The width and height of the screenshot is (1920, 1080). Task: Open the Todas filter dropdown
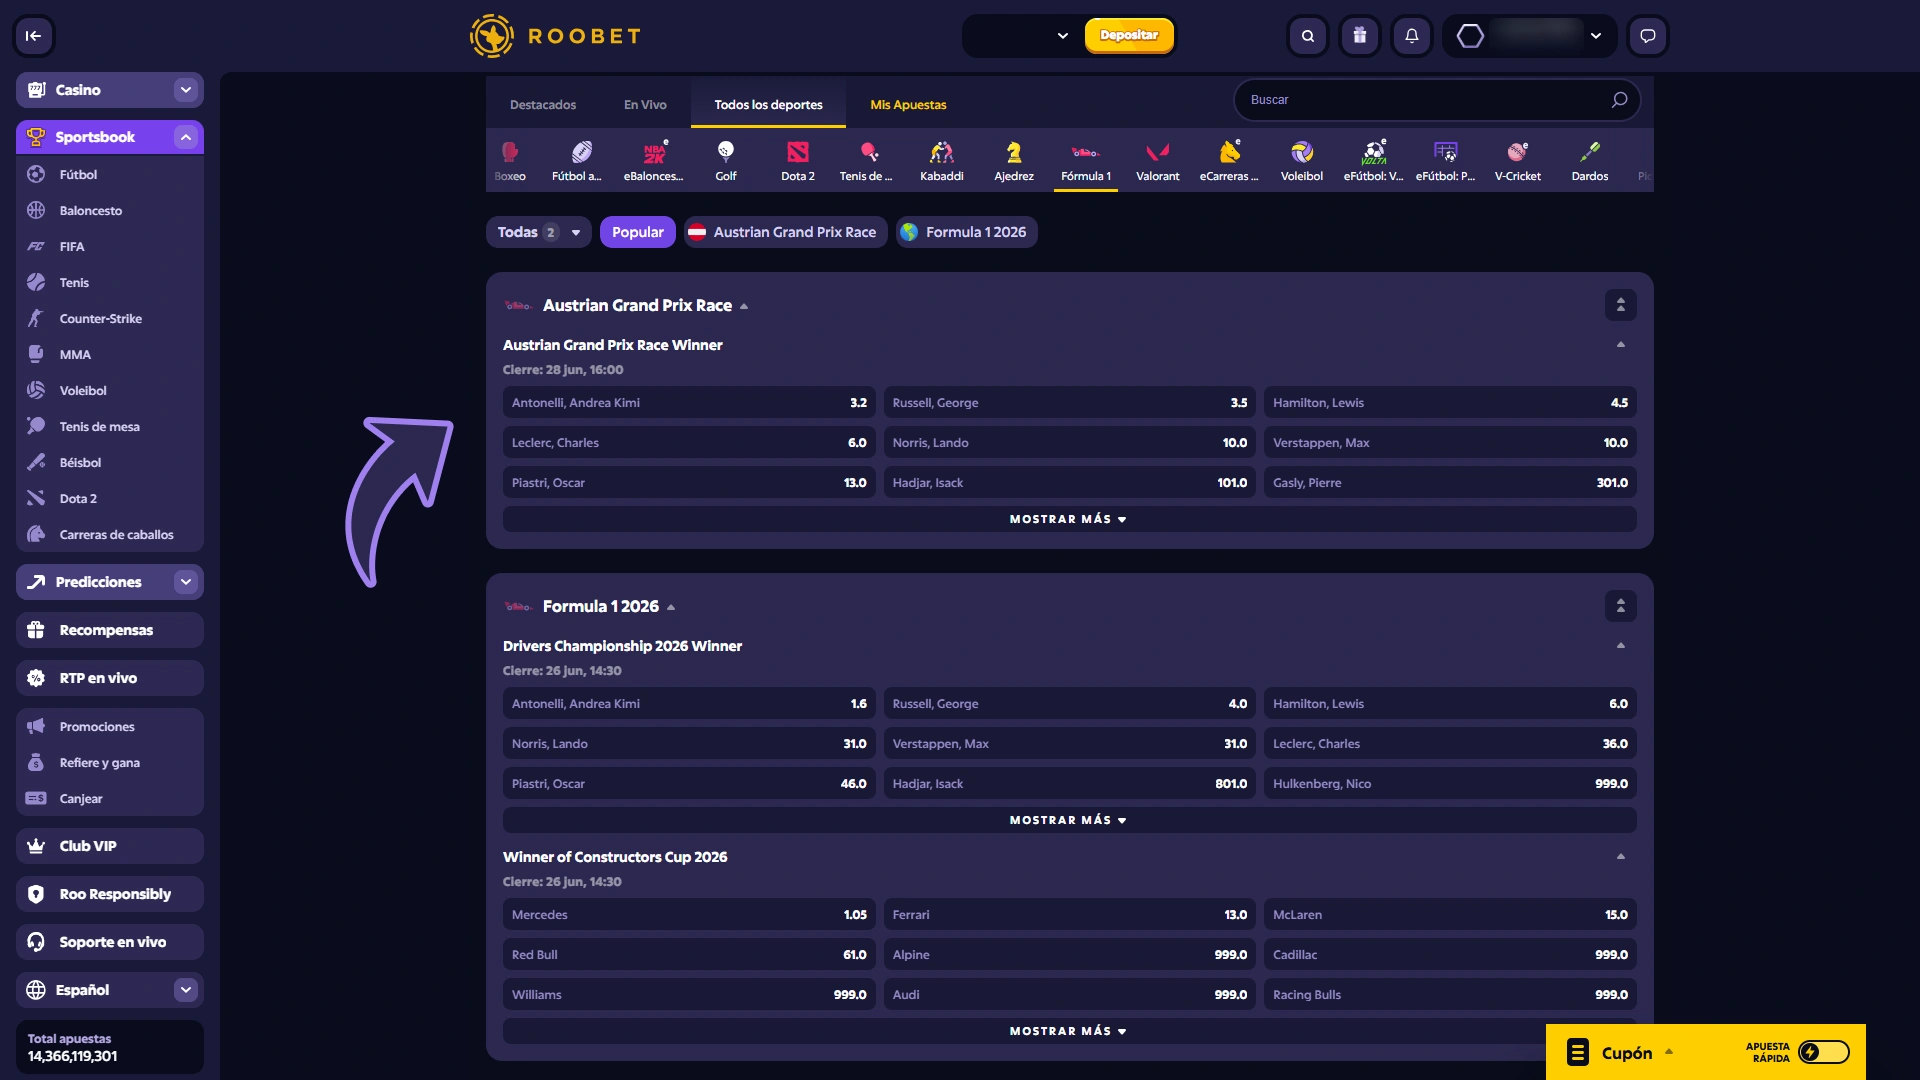click(538, 232)
